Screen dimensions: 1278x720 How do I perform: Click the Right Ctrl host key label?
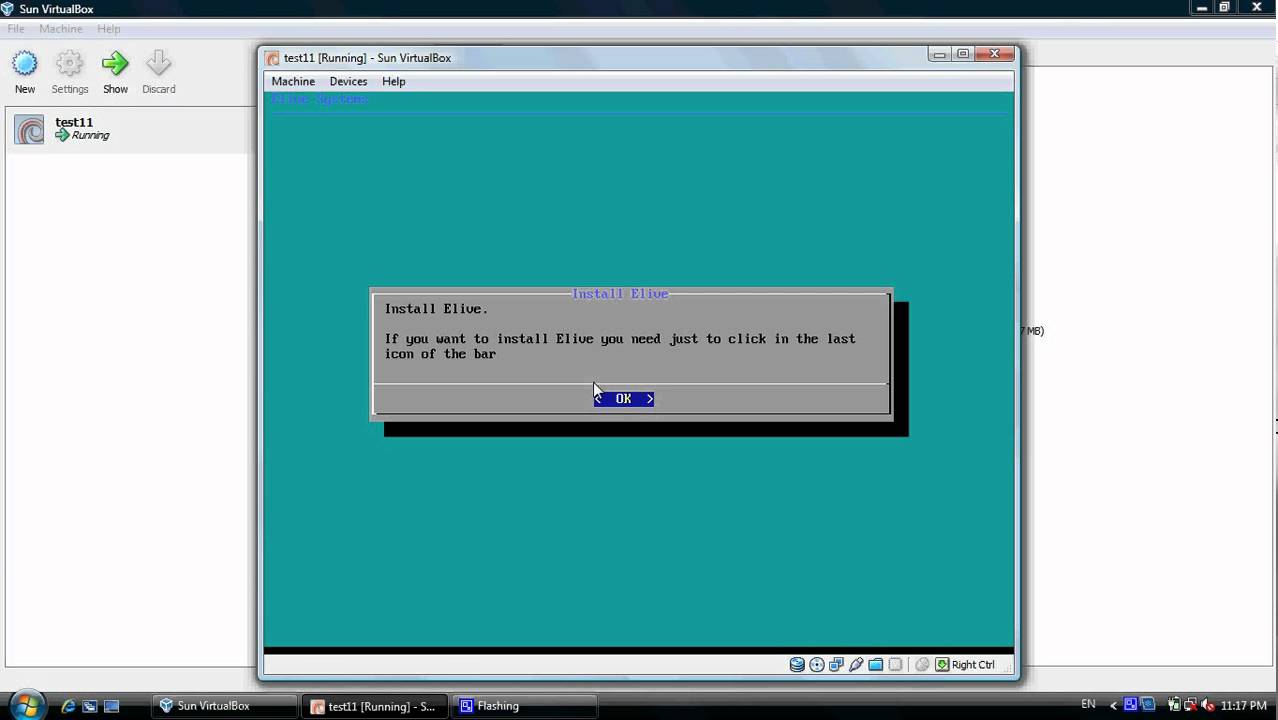click(x=973, y=664)
